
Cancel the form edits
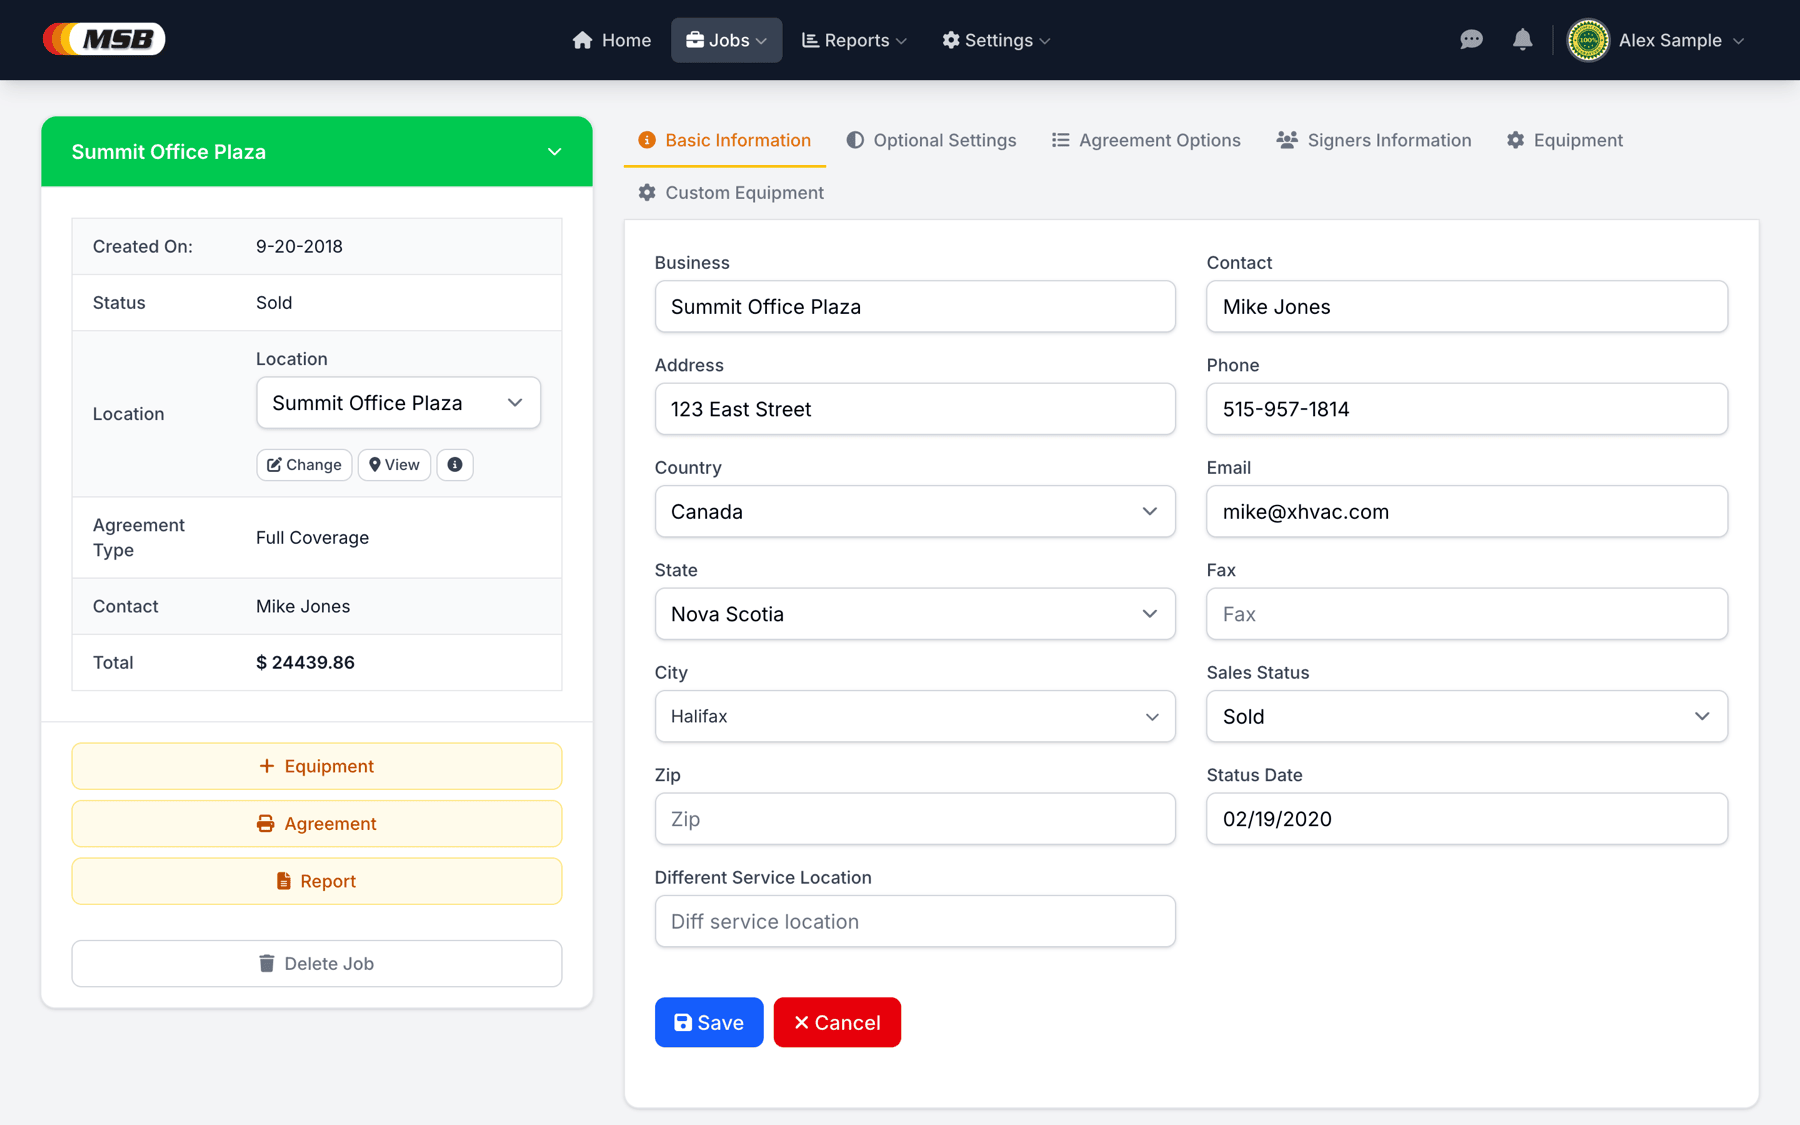(x=837, y=1023)
